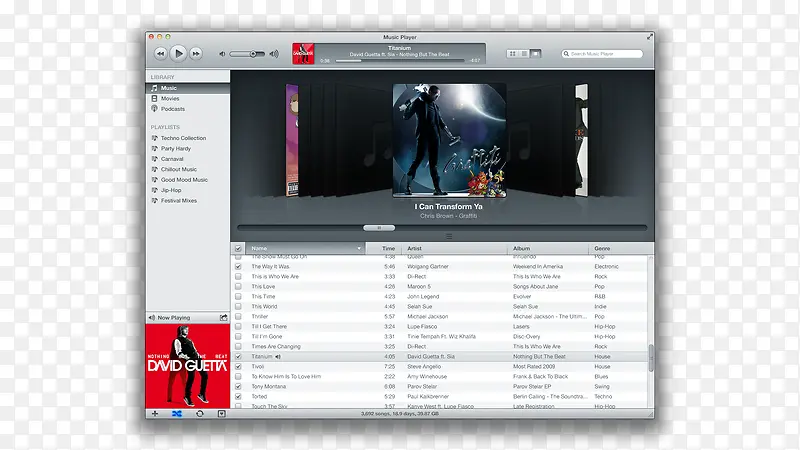Click the Music Player window title
Viewport: 800px width, 450px height.
(x=400, y=37)
